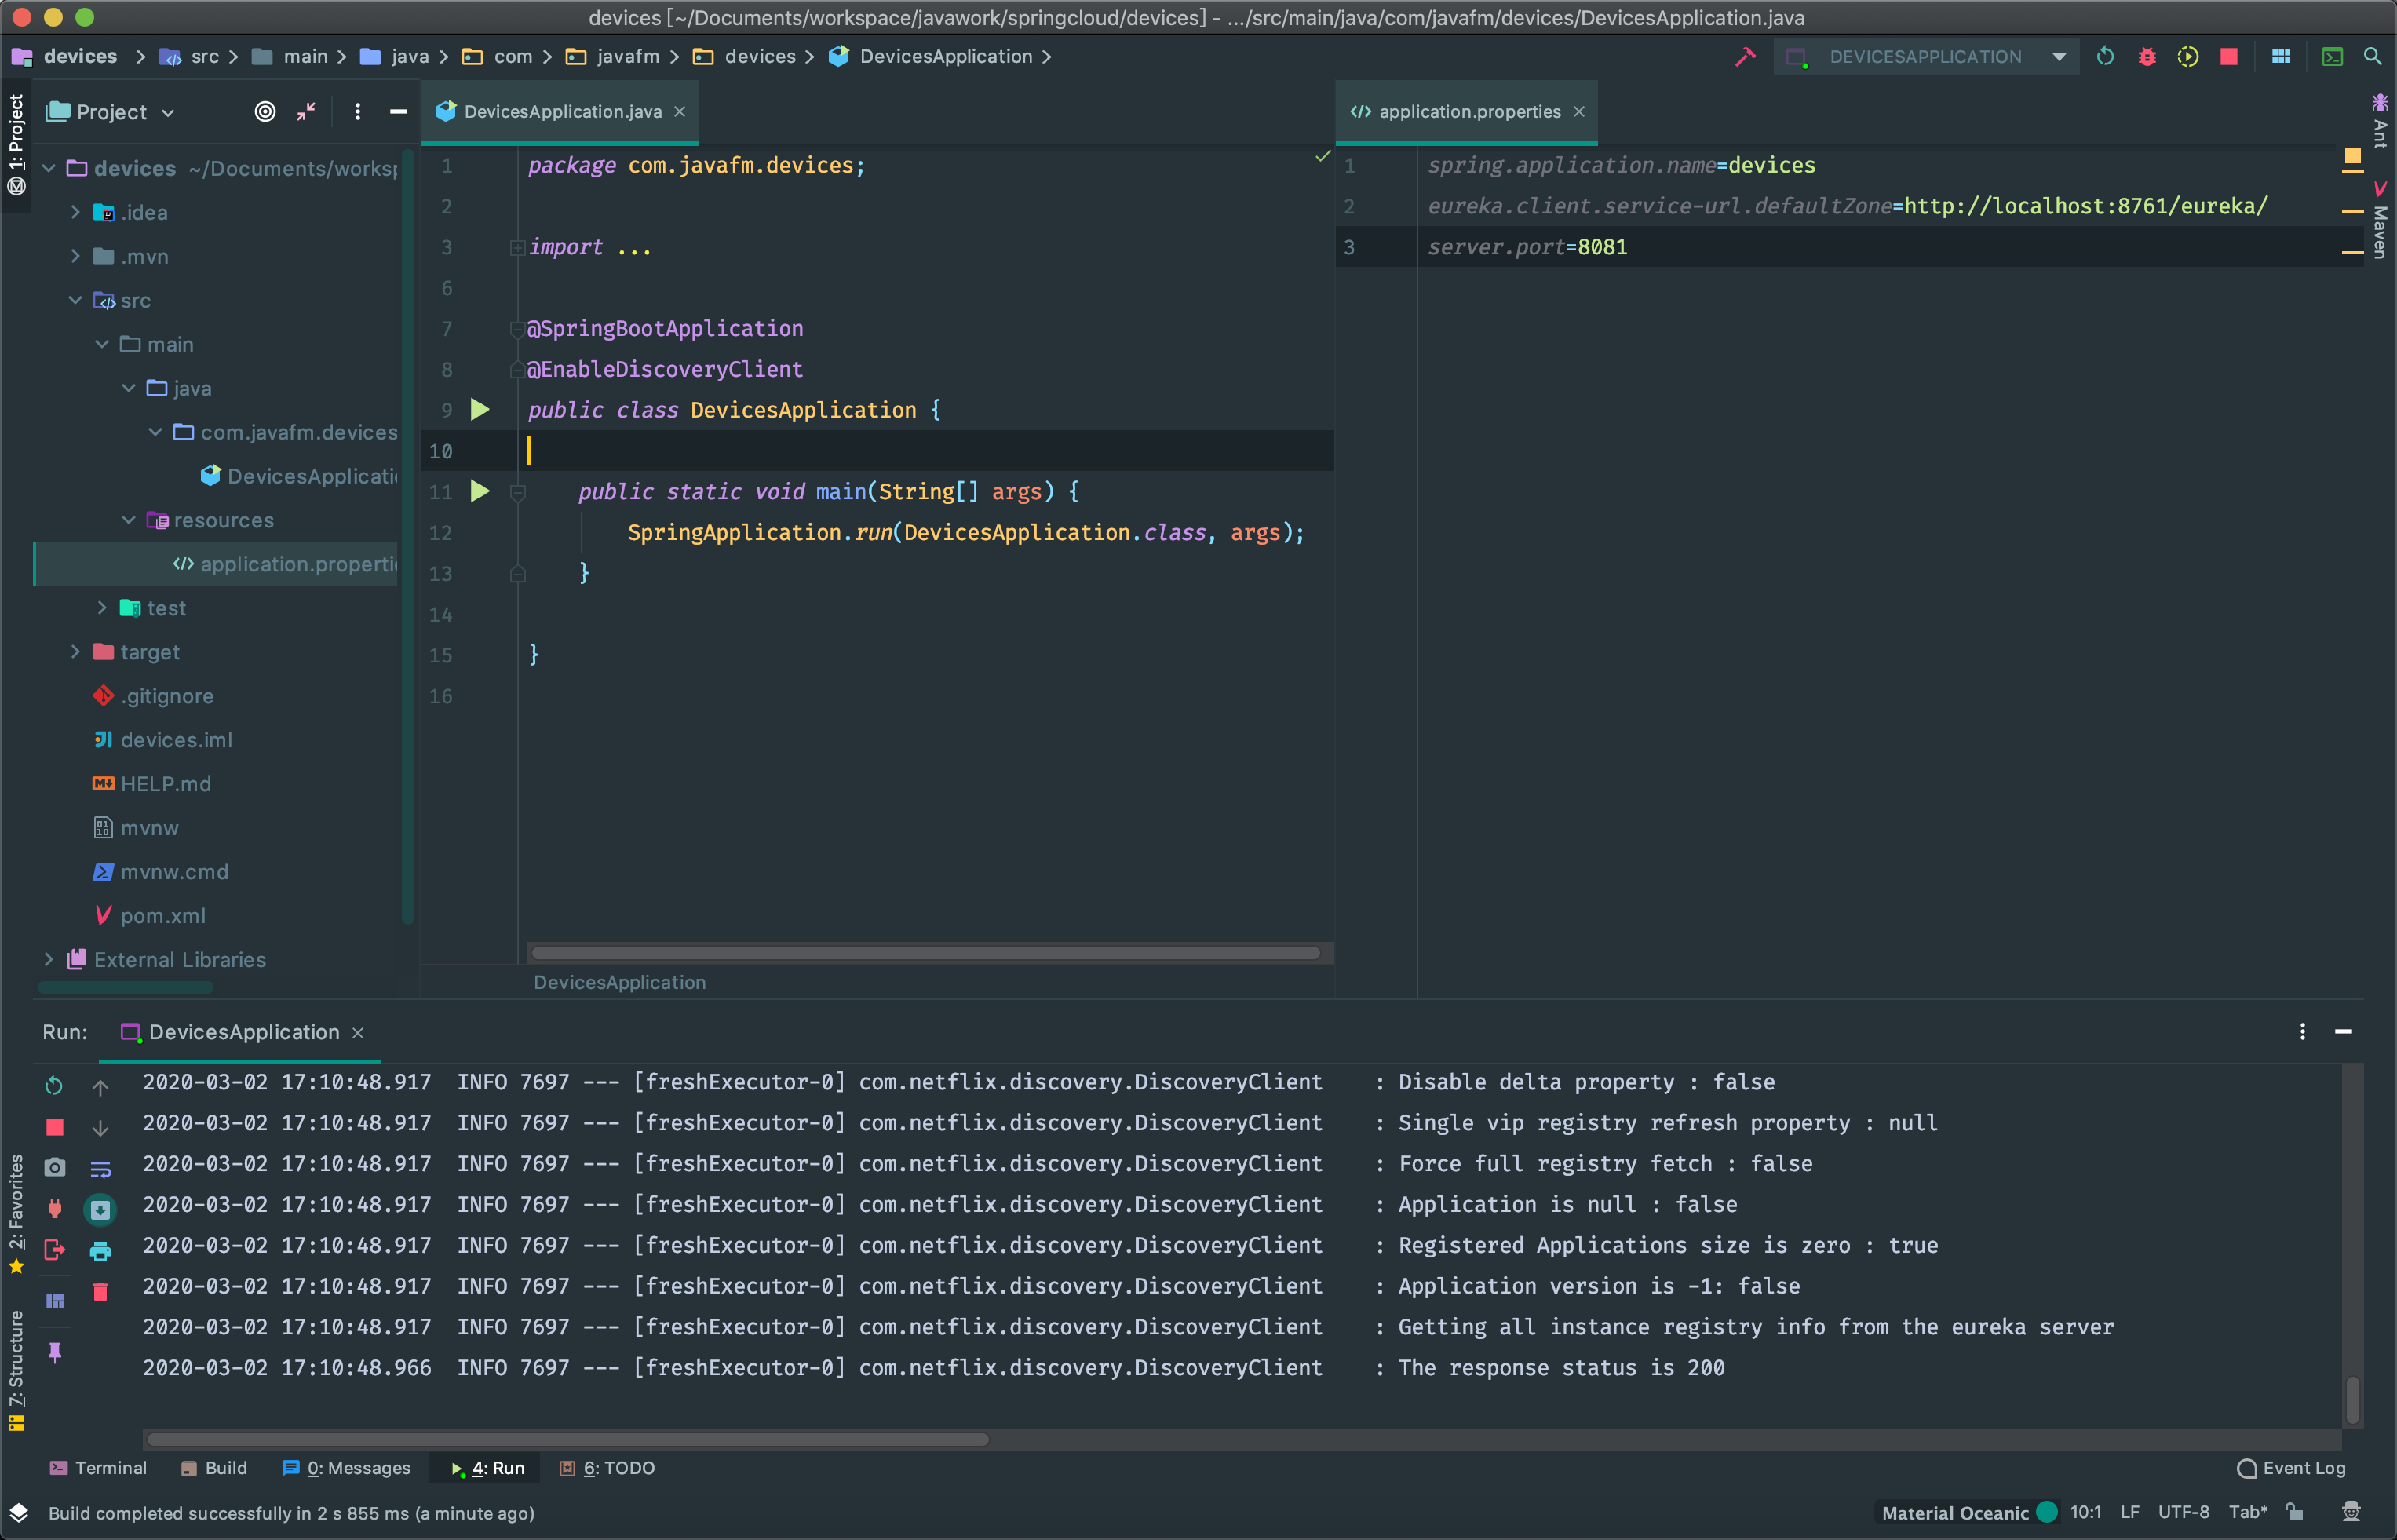The height and width of the screenshot is (1540, 2397).
Task: Expand the target folder in project tree
Action: (75, 652)
